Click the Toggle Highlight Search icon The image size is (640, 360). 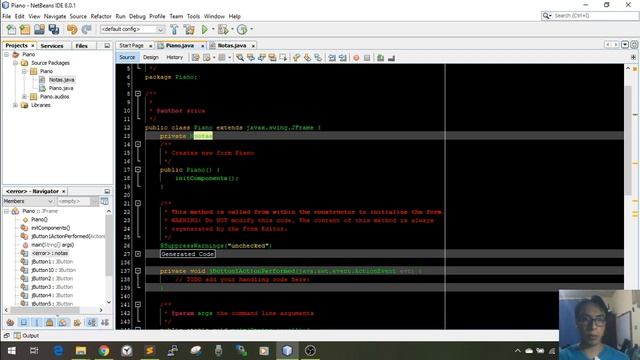[272, 58]
